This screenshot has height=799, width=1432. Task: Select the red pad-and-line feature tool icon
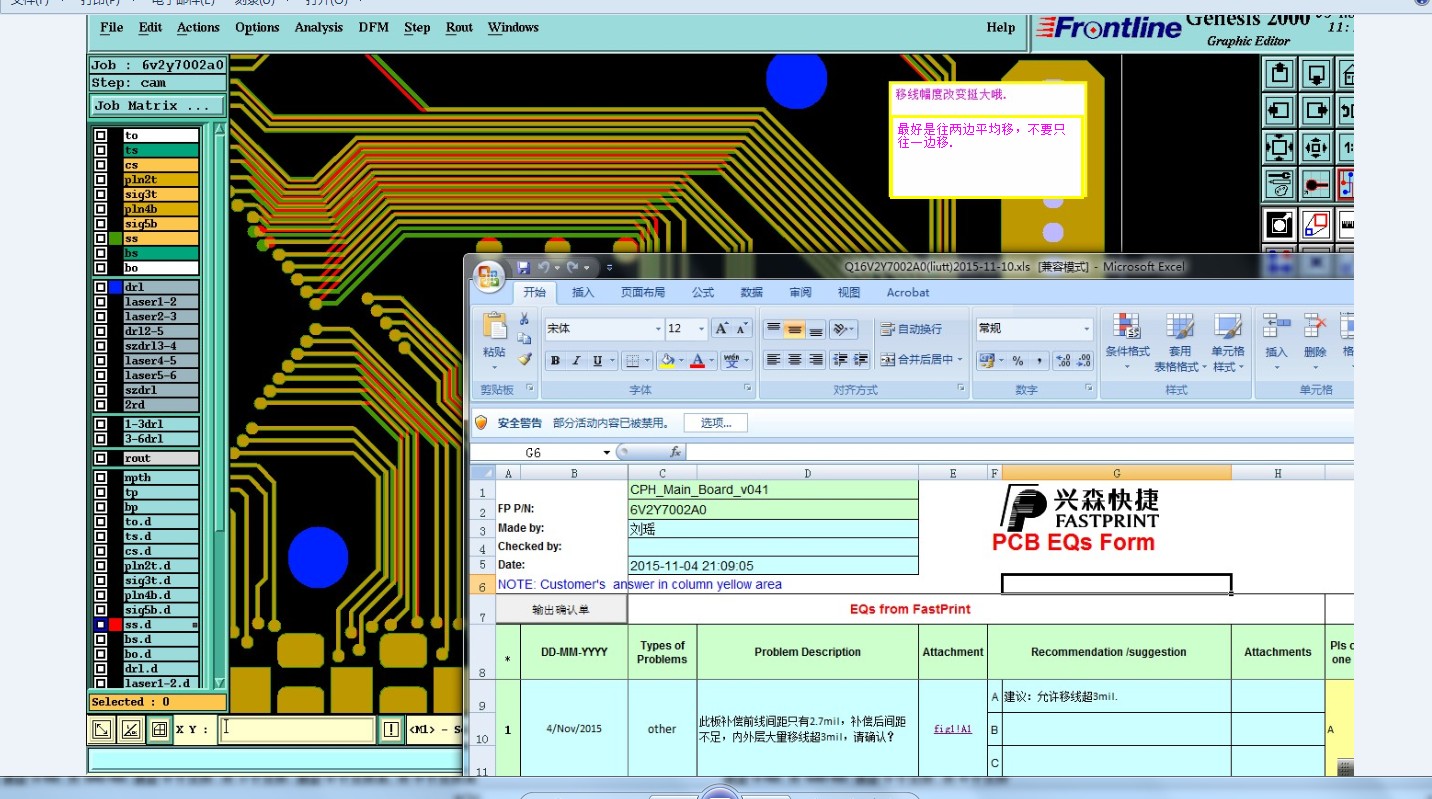(1317, 184)
